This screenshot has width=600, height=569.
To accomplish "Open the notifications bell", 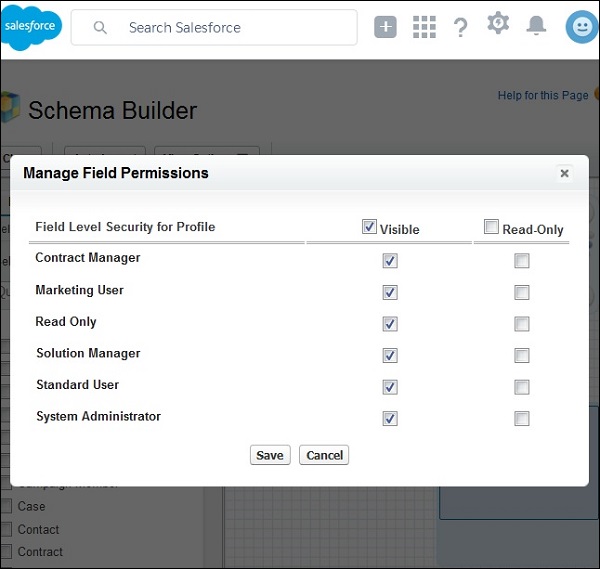I will click(537, 26).
